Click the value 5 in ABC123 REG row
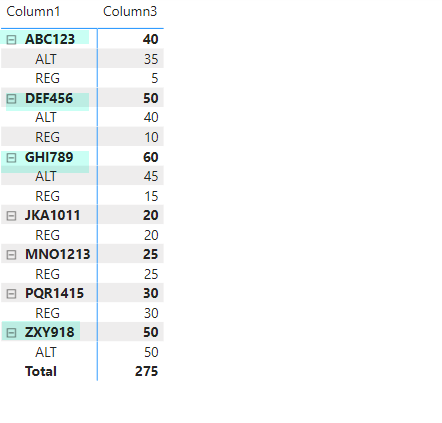442x423 pixels. pos(155,79)
